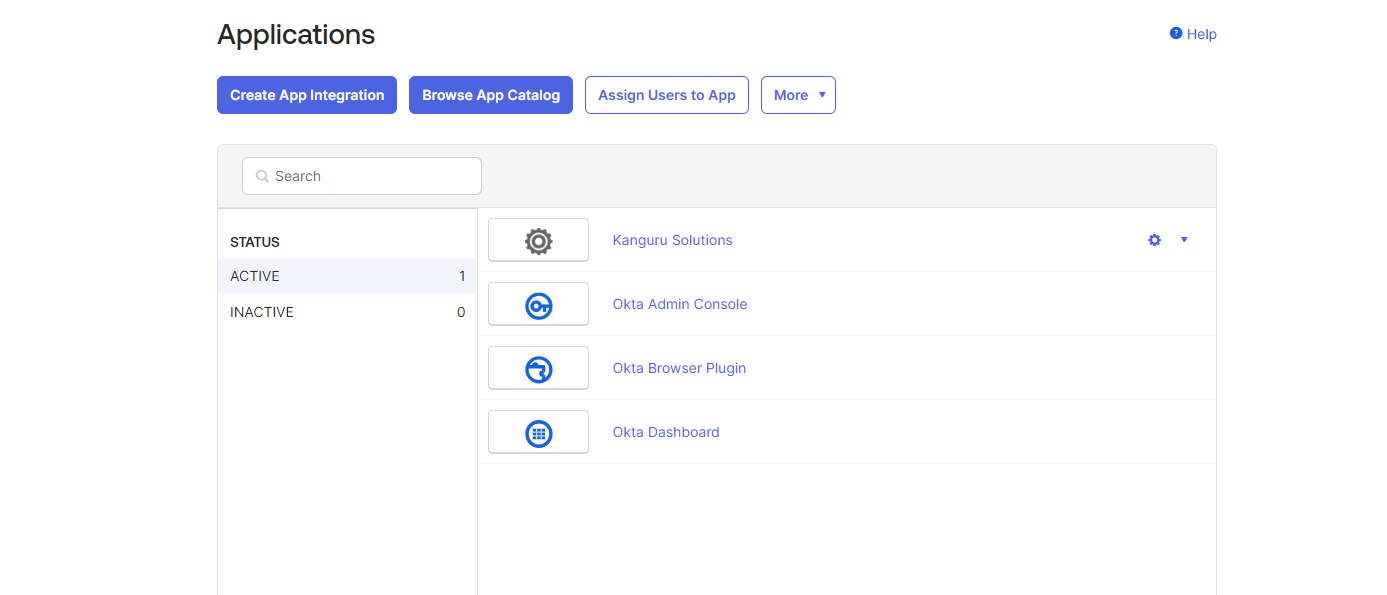Click the Help question mark icon
Viewport: 1387px width, 595px height.
pos(1176,34)
